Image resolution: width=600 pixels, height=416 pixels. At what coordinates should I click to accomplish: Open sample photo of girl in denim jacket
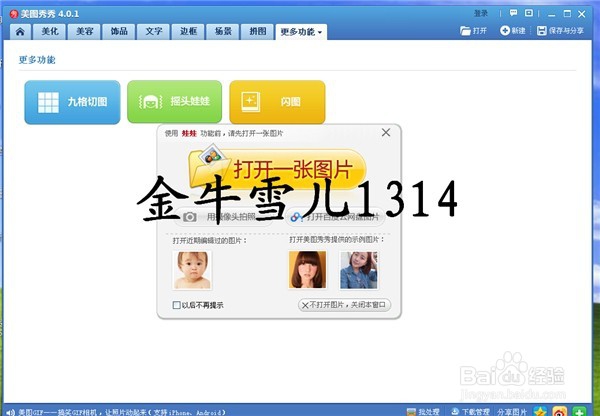(x=359, y=270)
